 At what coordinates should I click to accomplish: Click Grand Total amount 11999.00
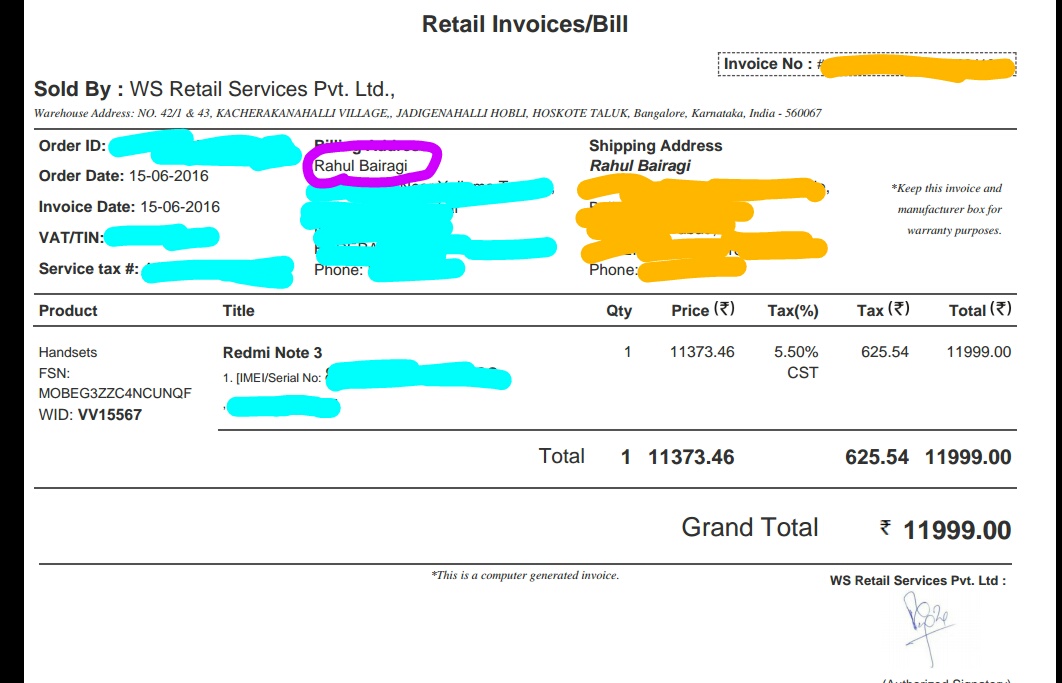click(957, 531)
